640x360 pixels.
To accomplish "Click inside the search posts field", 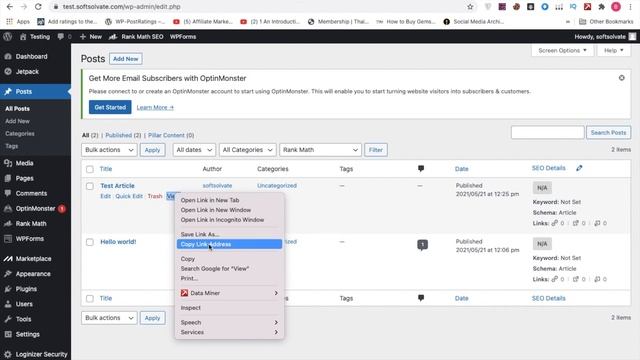I will [547, 133].
